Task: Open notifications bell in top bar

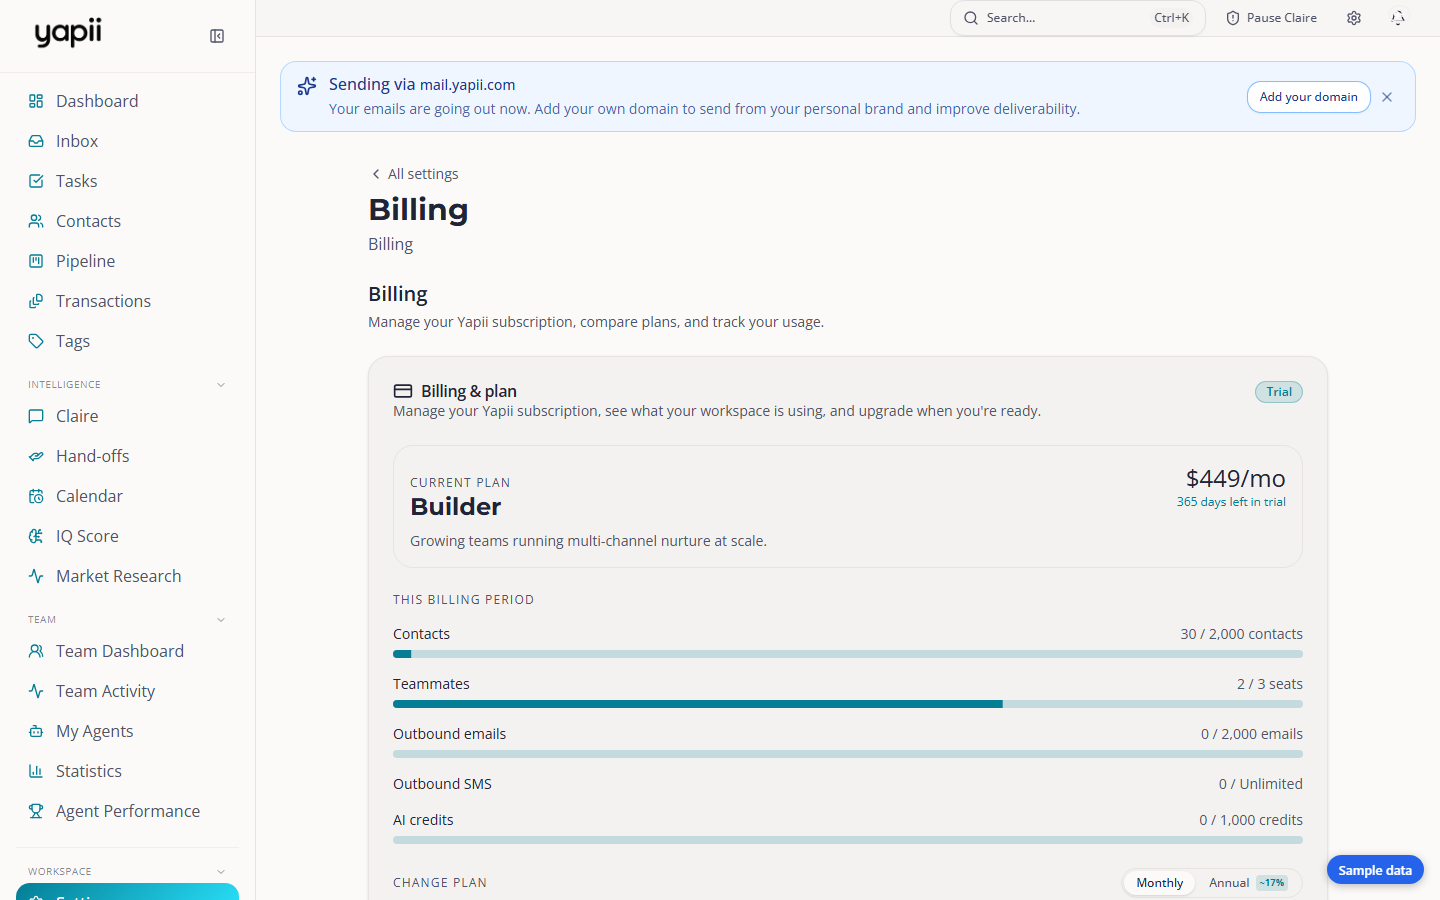Action: [1398, 18]
